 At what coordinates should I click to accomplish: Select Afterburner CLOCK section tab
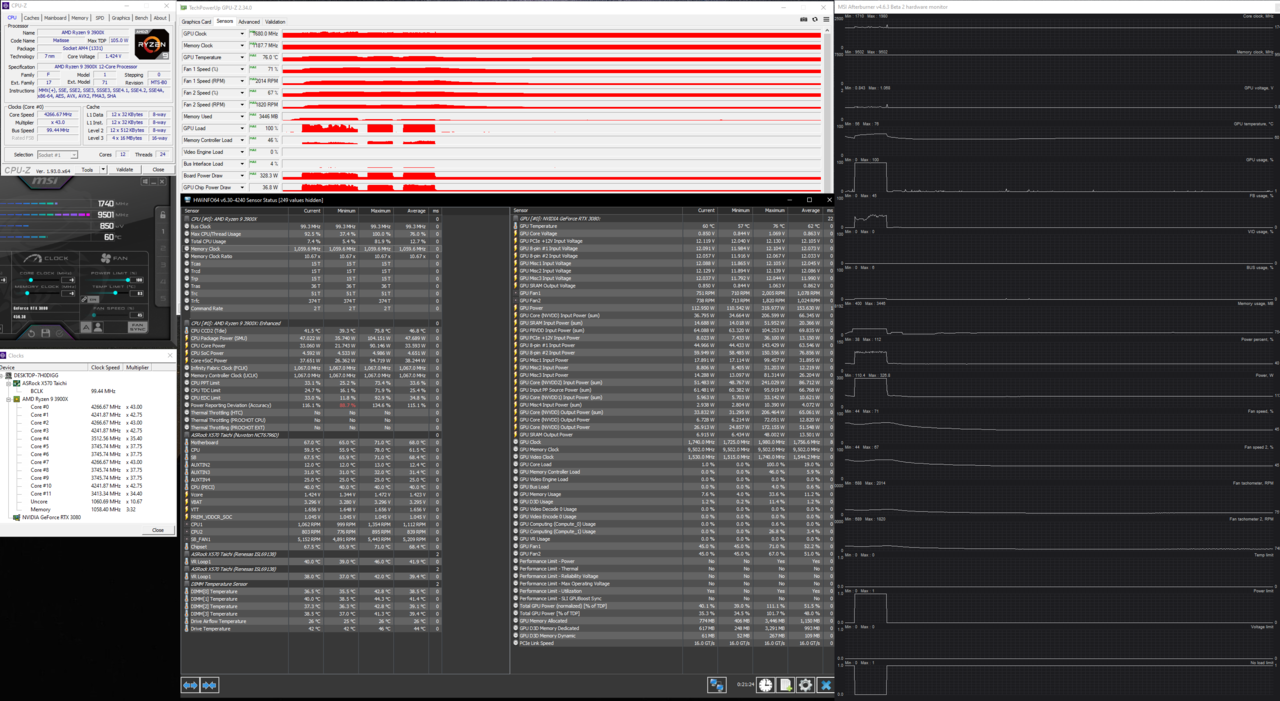46,258
